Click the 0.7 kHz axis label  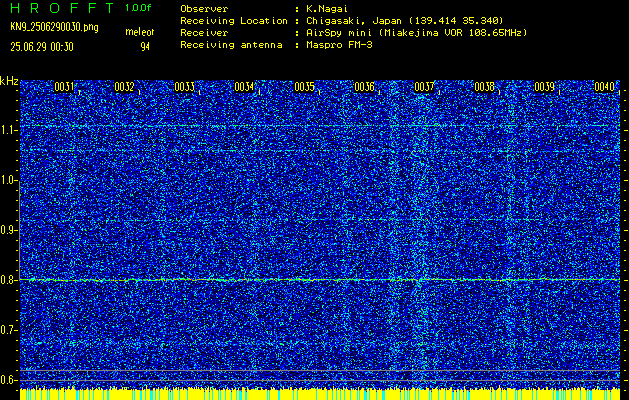point(8,330)
